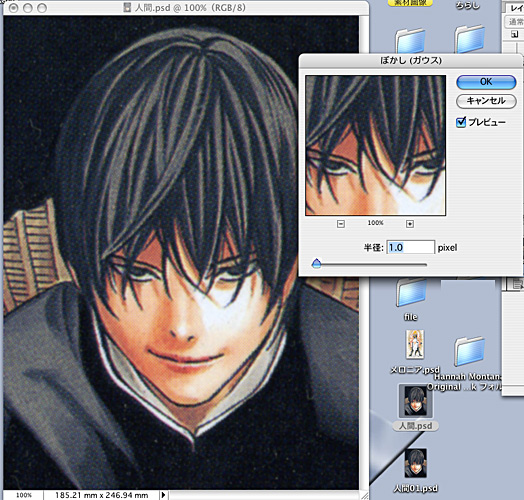Image resolution: width=524 pixels, height=500 pixels.
Task: Click the 人間.psd window title
Action: point(190,7)
